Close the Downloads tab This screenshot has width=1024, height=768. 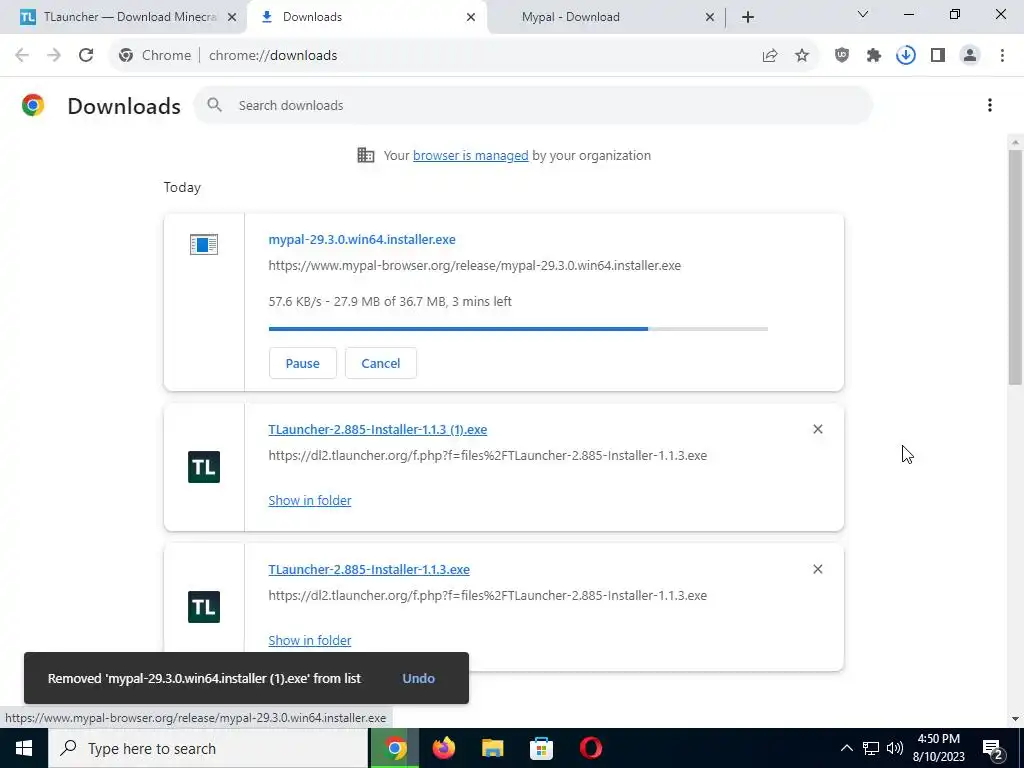[x=471, y=18]
